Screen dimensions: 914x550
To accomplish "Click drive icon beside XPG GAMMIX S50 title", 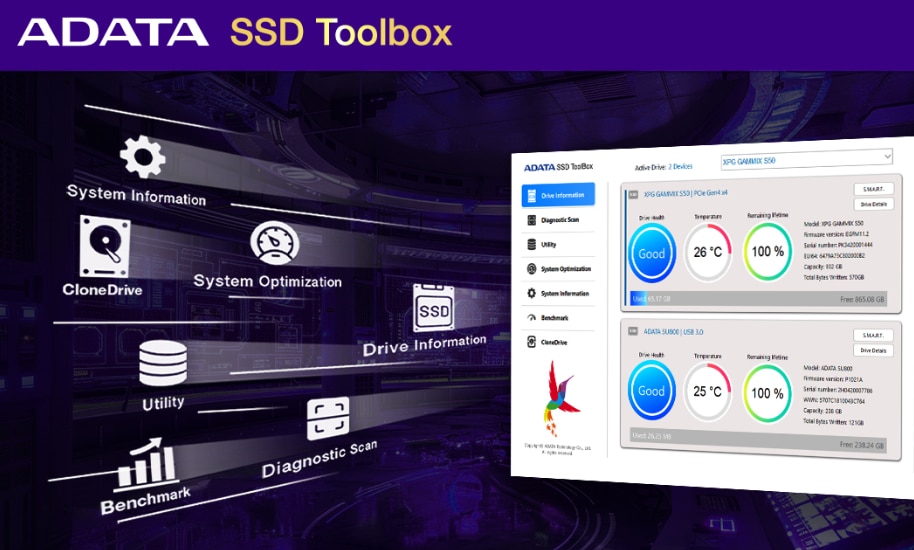I will tap(633, 195).
